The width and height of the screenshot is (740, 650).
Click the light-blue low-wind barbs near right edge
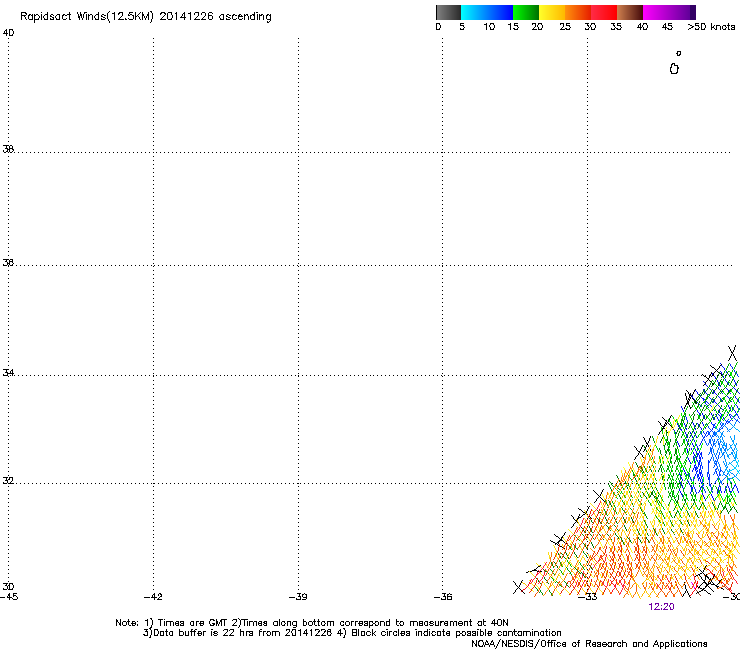pos(727,453)
